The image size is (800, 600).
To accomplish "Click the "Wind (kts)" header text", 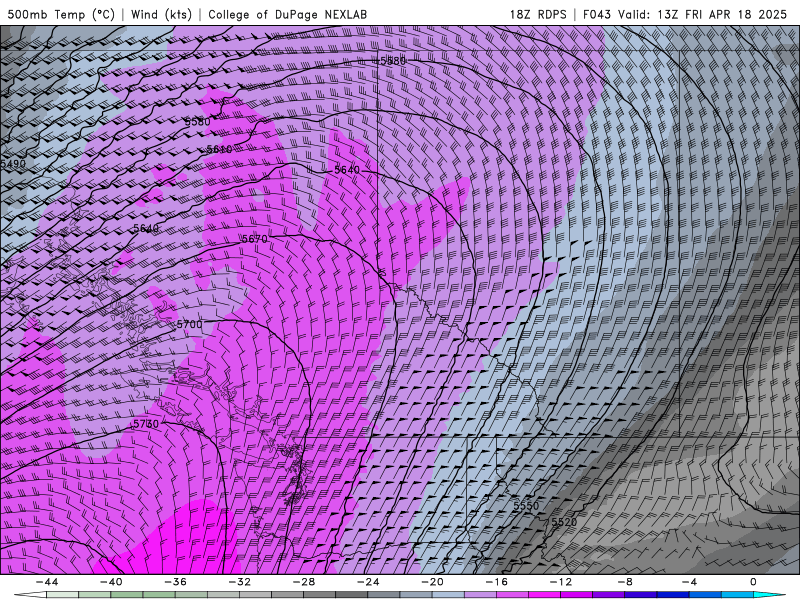I will pos(161,14).
